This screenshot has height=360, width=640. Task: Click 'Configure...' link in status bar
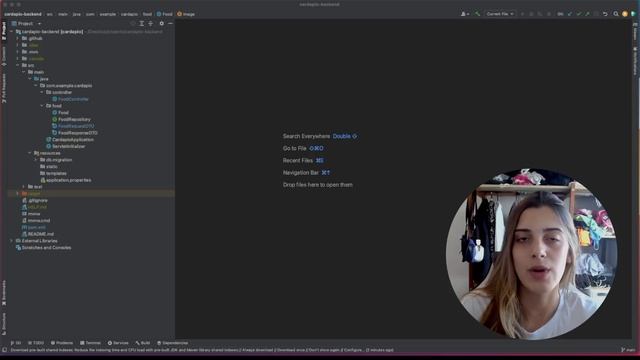coord(353,350)
